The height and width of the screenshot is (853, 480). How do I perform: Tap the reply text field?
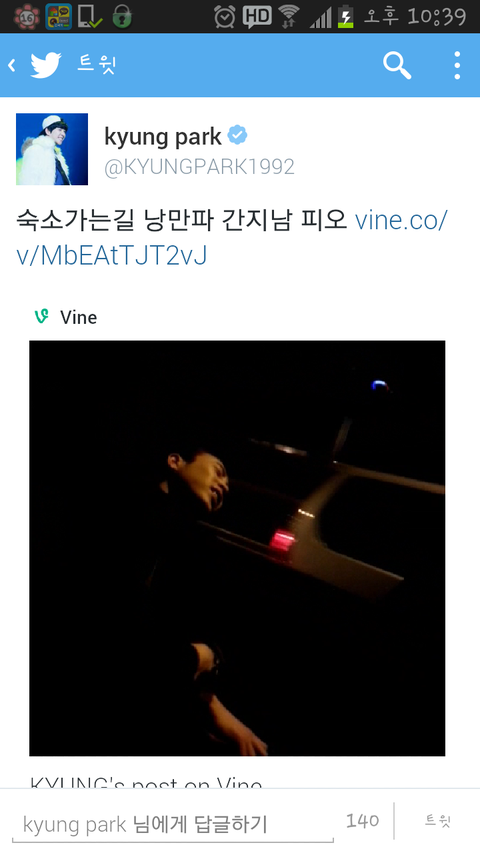click(173, 824)
